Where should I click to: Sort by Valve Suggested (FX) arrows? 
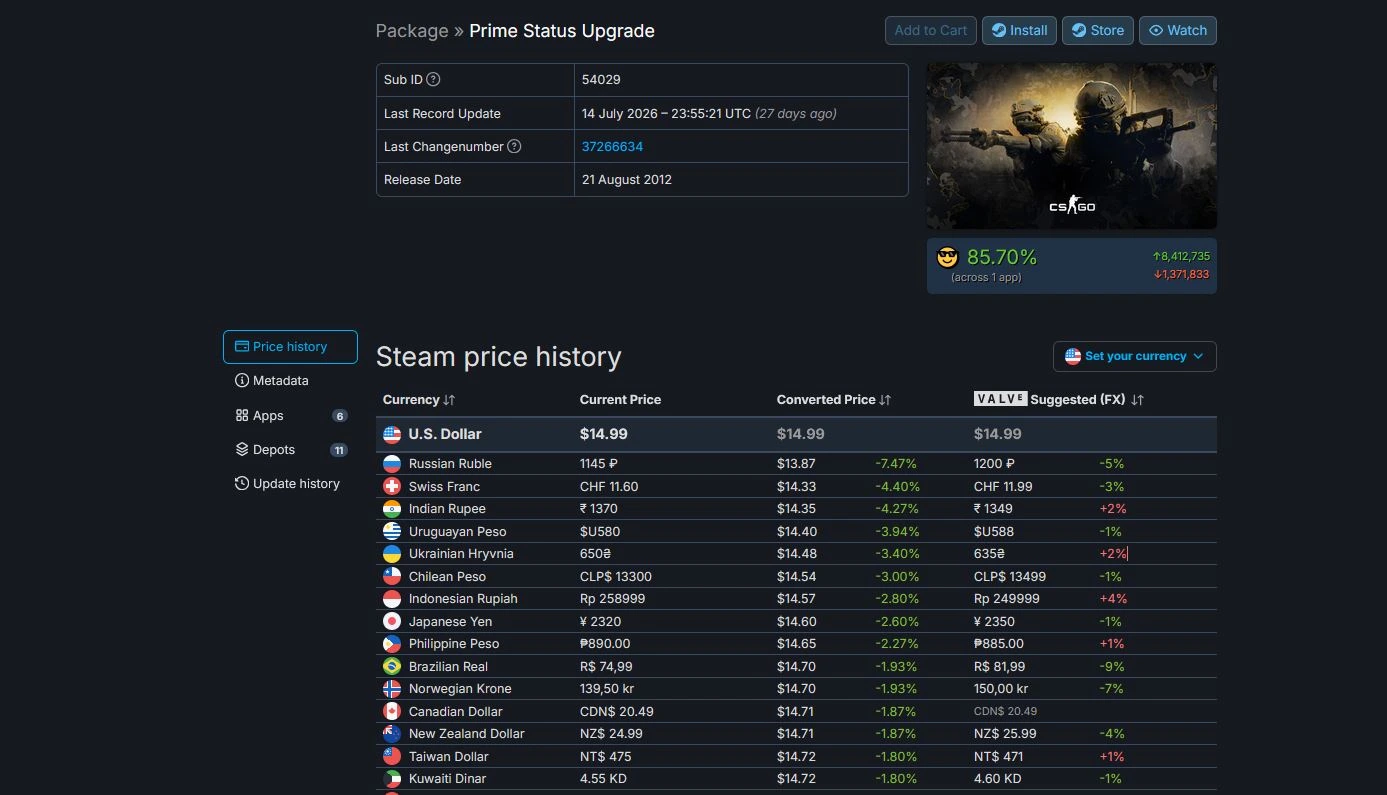pos(1137,400)
